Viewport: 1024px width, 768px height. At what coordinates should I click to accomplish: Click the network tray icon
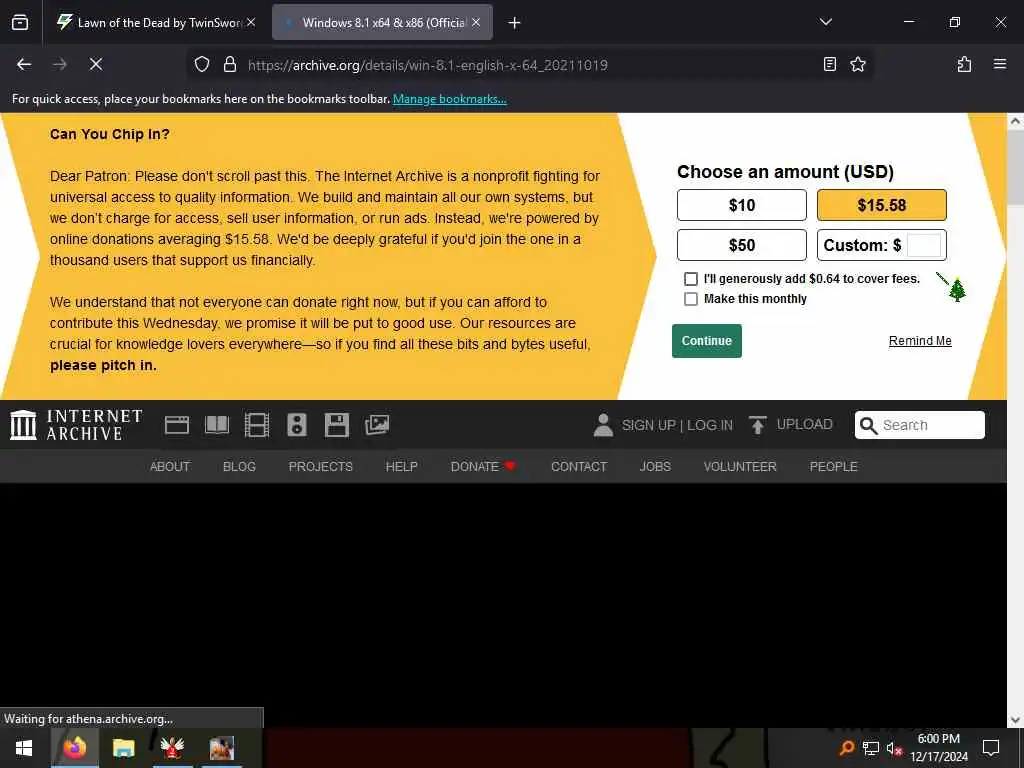pos(871,748)
